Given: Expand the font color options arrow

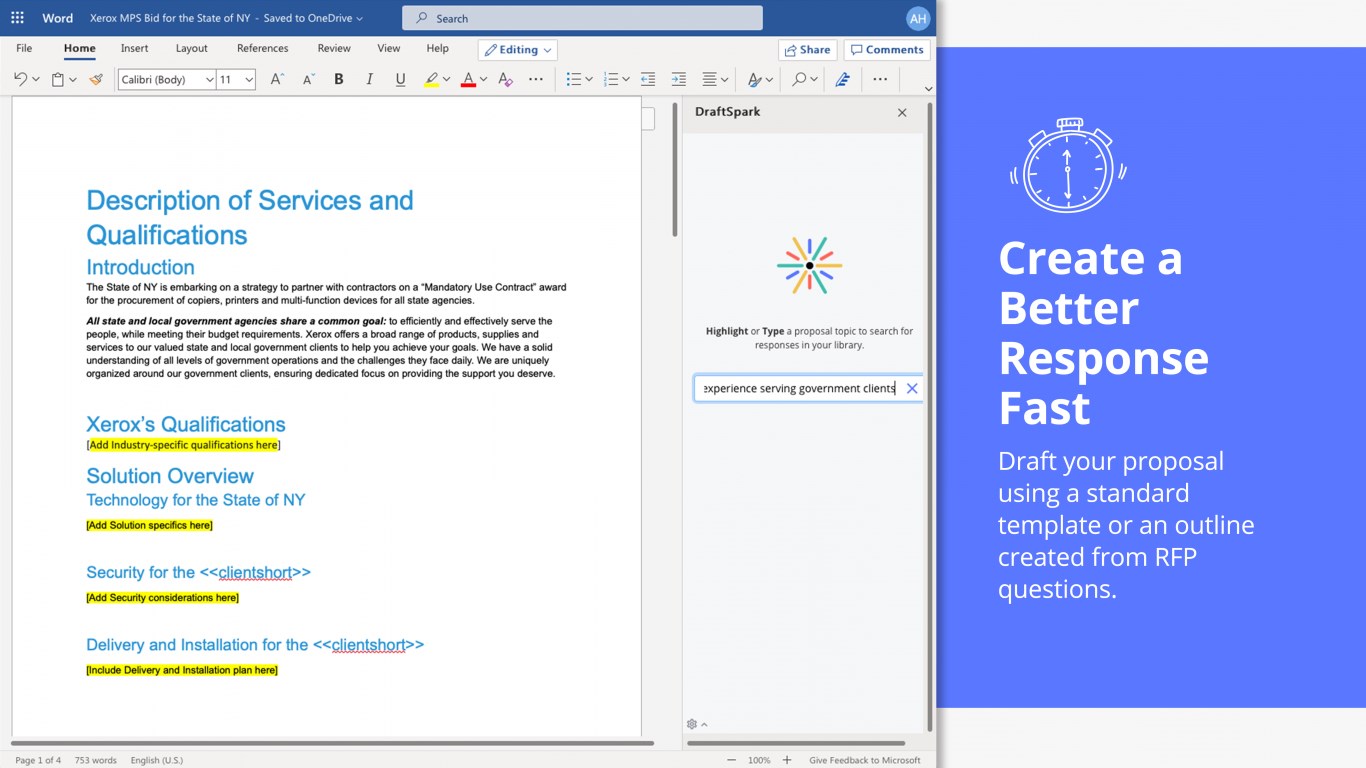Looking at the screenshot, I should pyautogui.click(x=483, y=79).
